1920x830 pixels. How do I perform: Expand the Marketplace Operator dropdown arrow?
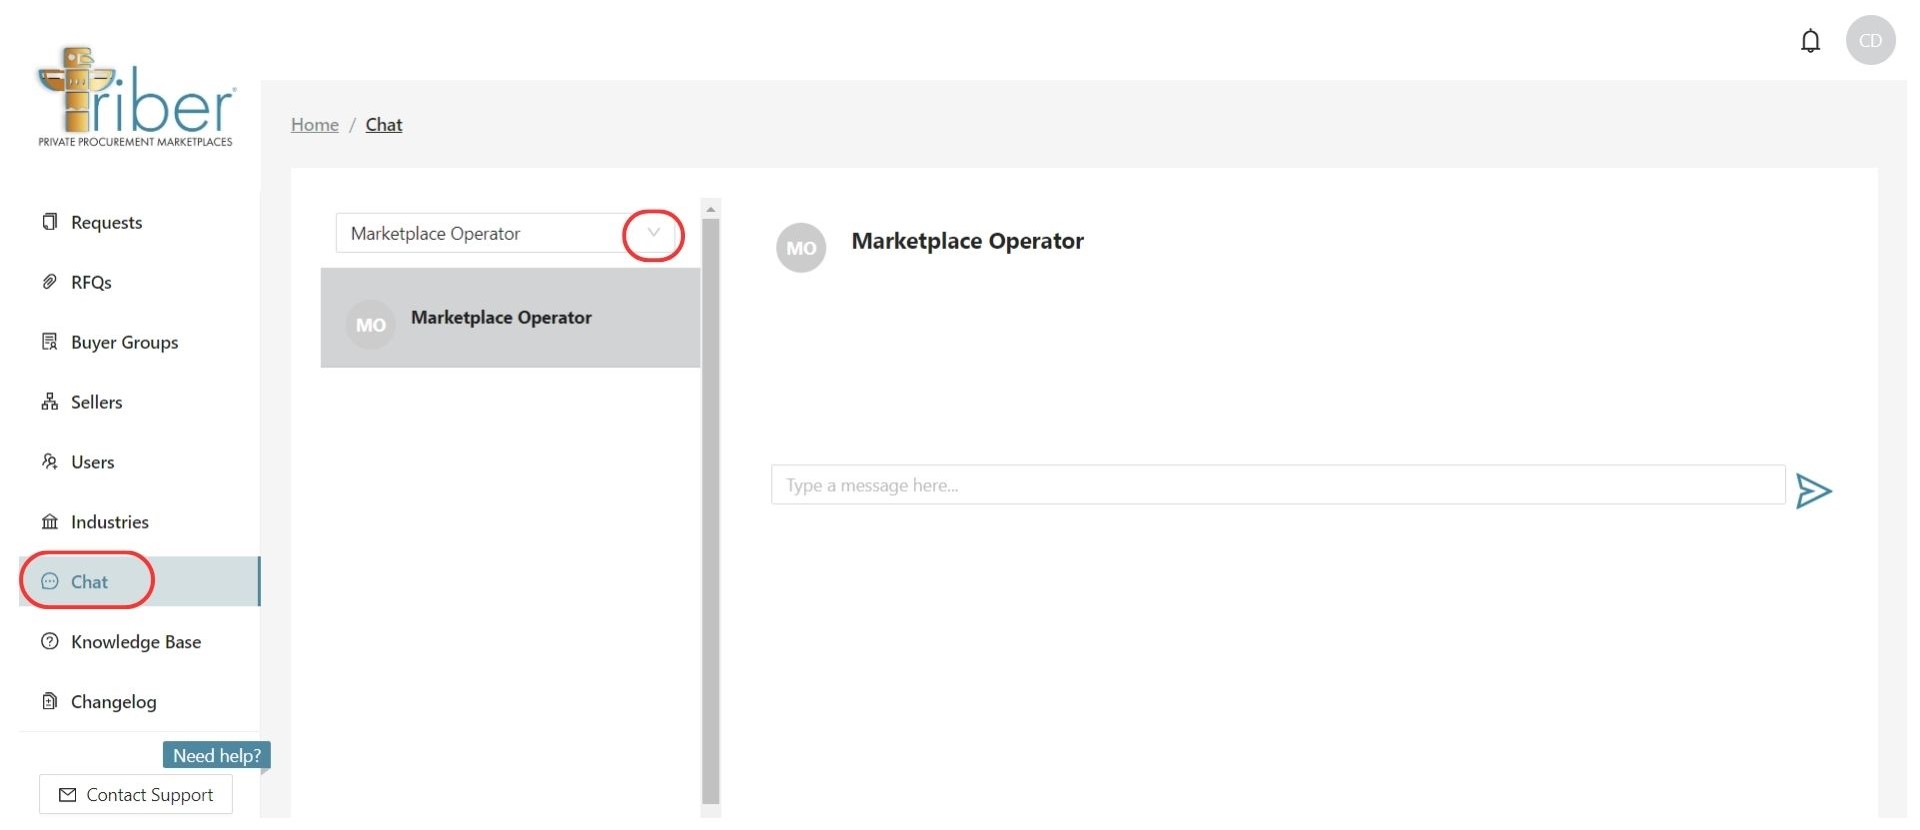point(653,233)
